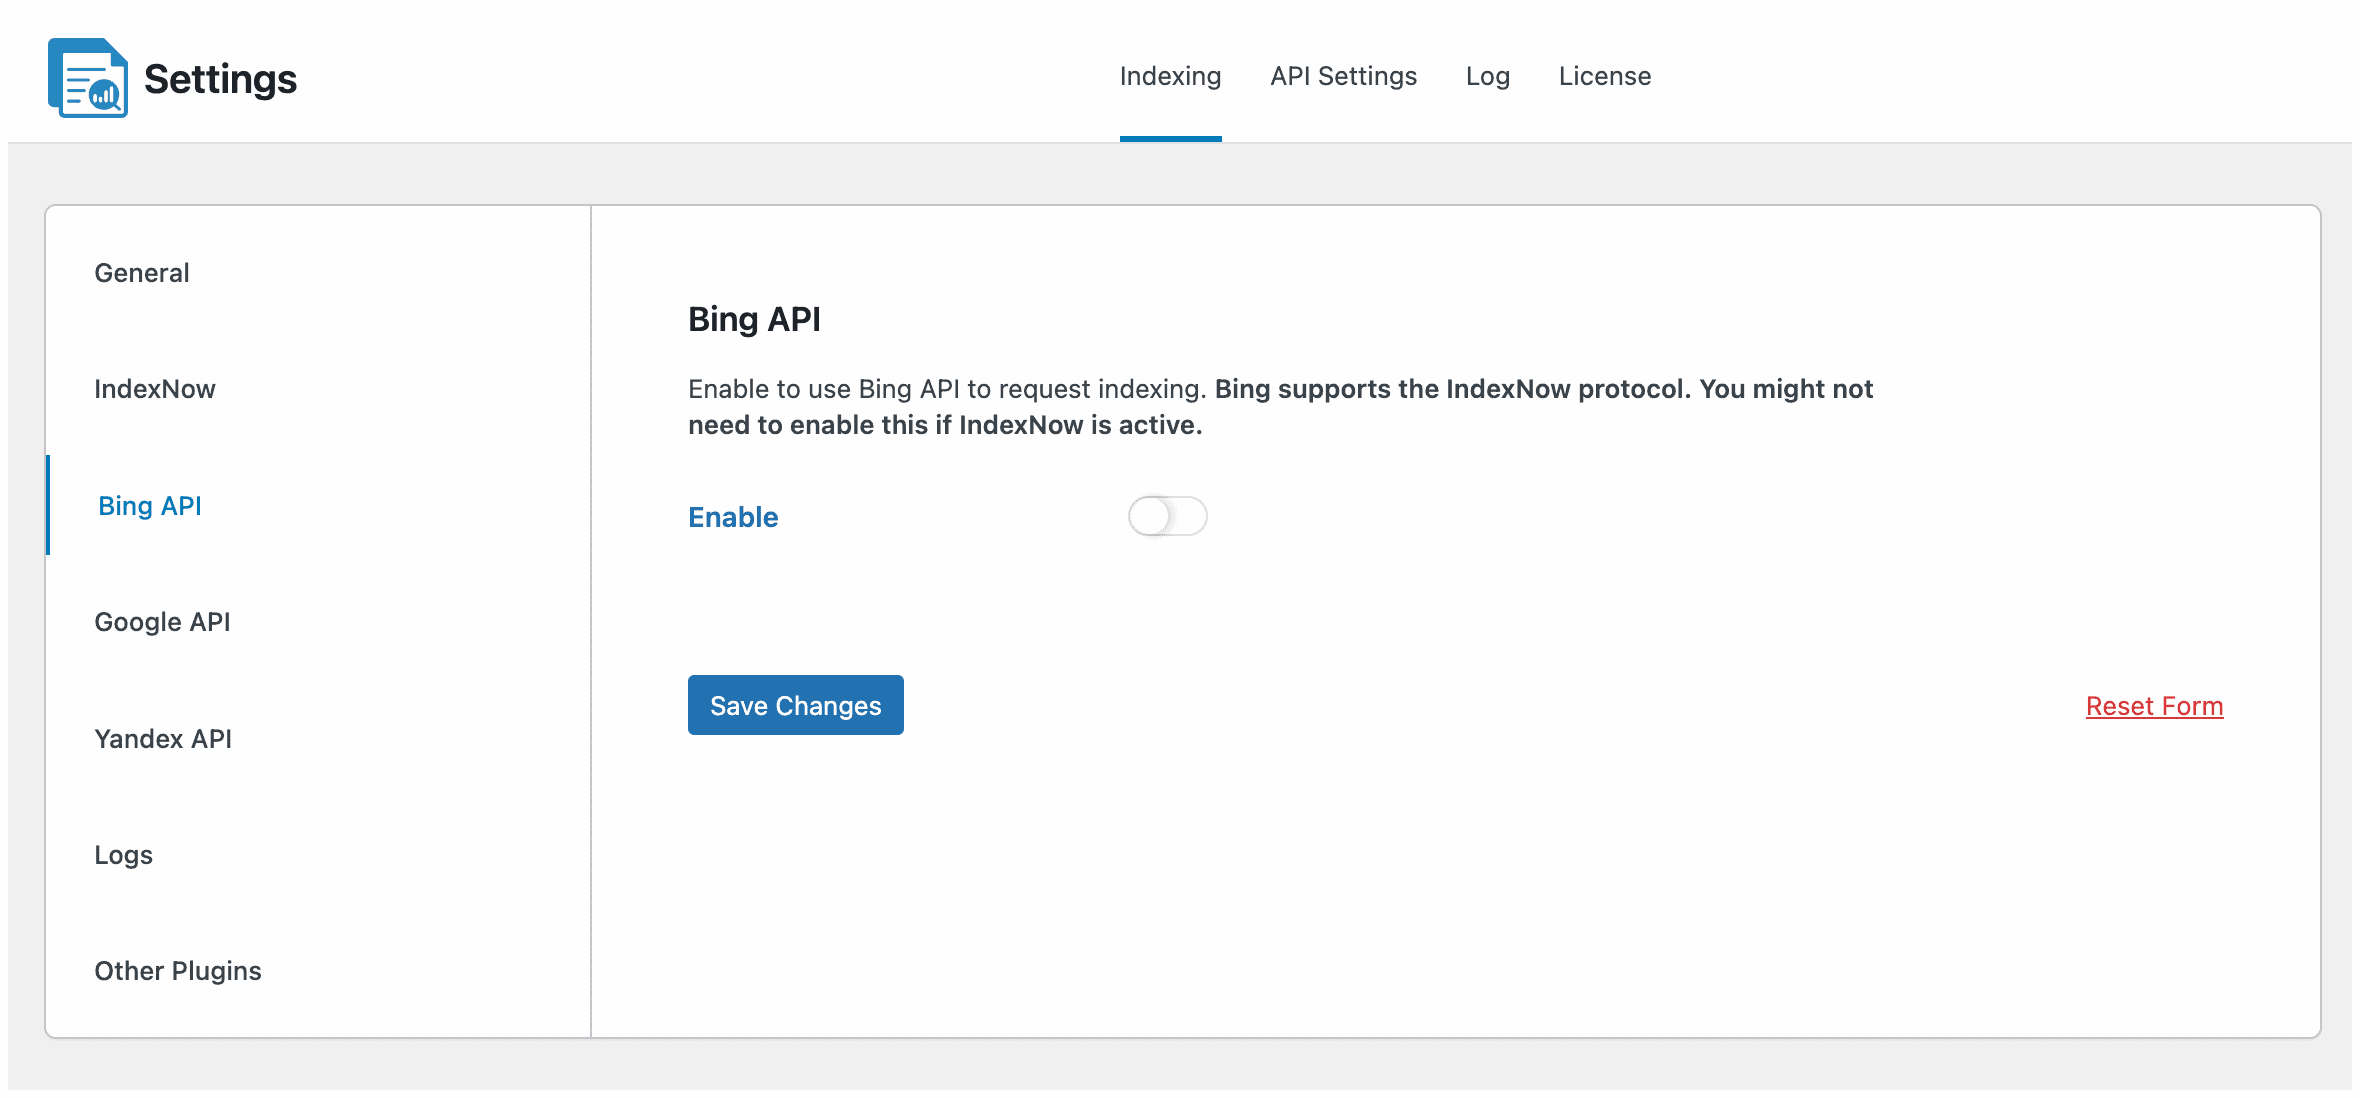Click the Enable label text
2360x1098 pixels.
click(734, 517)
